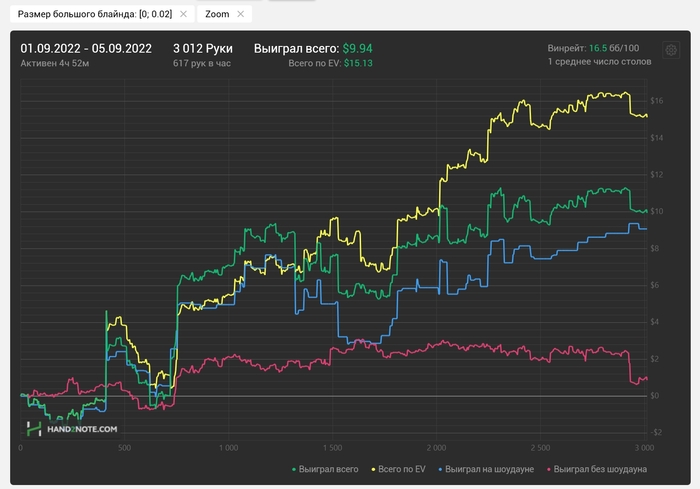Viewport: 700px width, 489px height.
Task: Click the '617 рук в час' text
Action: (202, 63)
